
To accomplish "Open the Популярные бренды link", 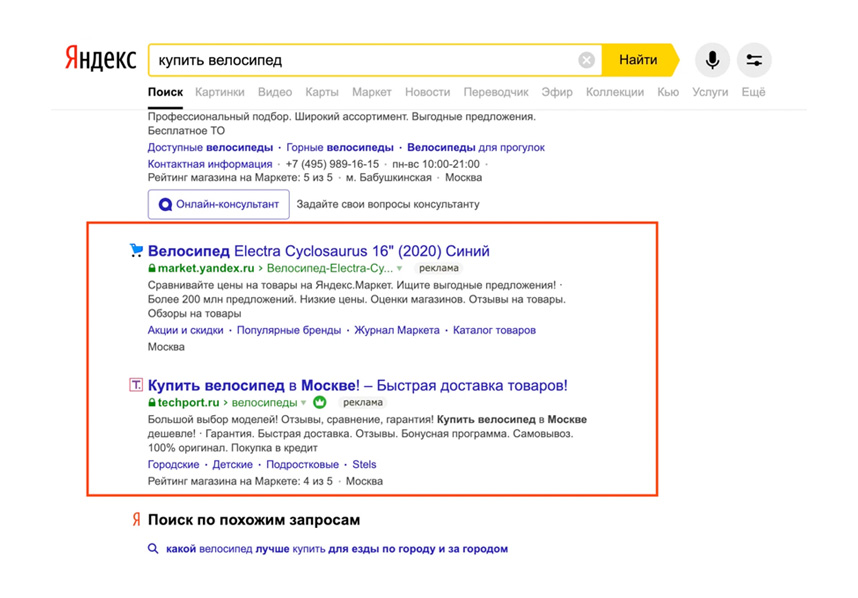I will click(x=289, y=330).
